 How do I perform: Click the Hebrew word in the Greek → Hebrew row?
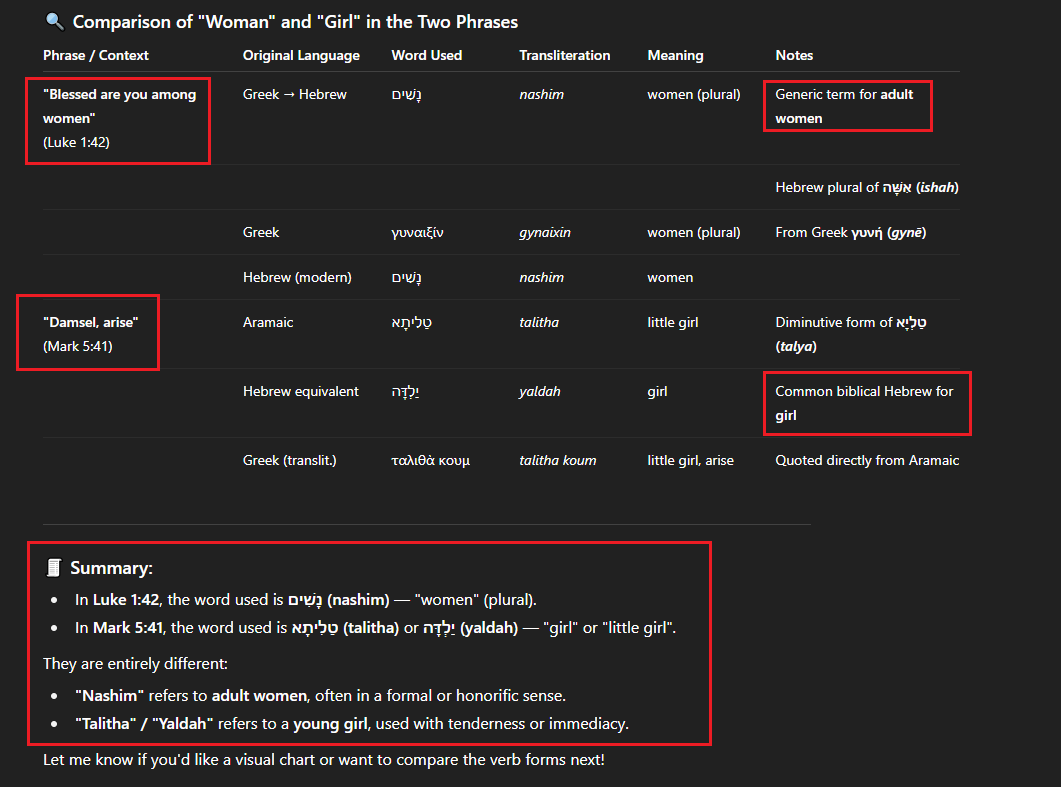[406, 95]
